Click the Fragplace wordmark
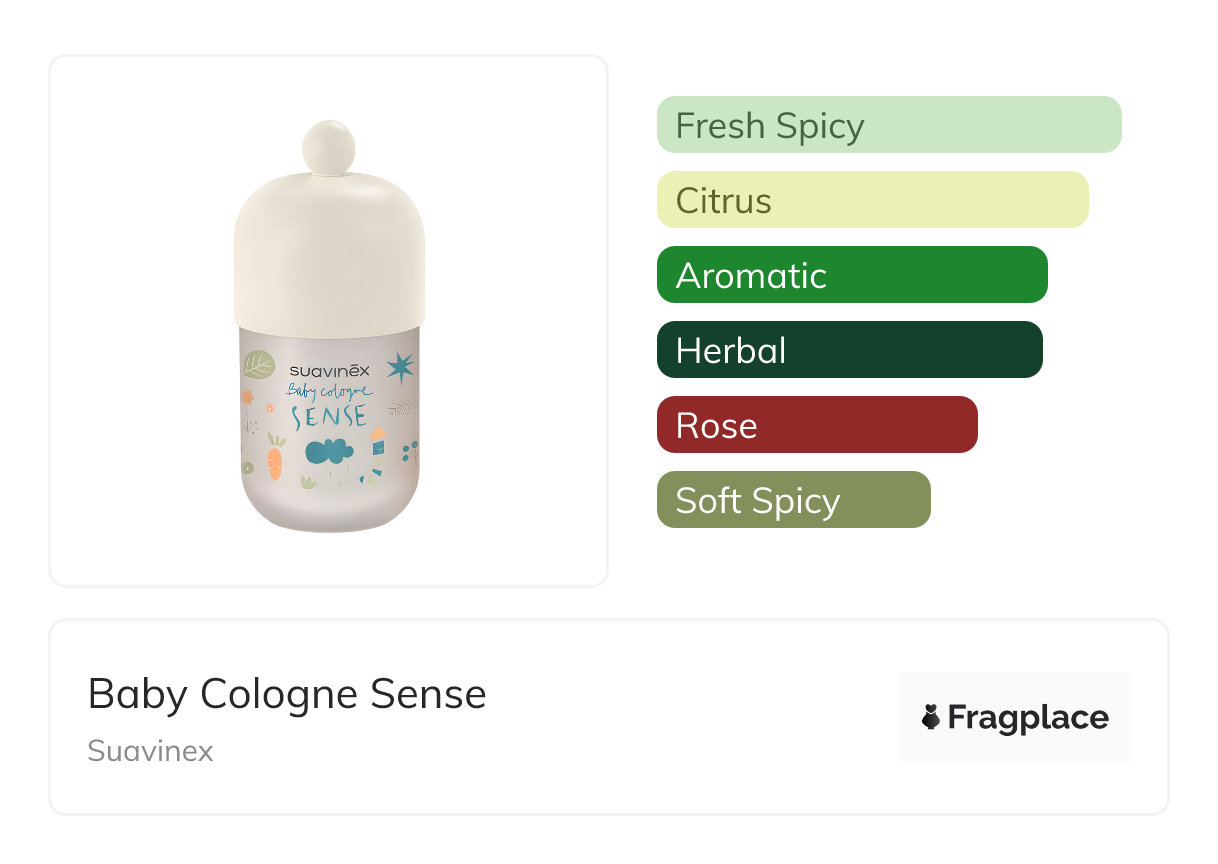 1028,717
